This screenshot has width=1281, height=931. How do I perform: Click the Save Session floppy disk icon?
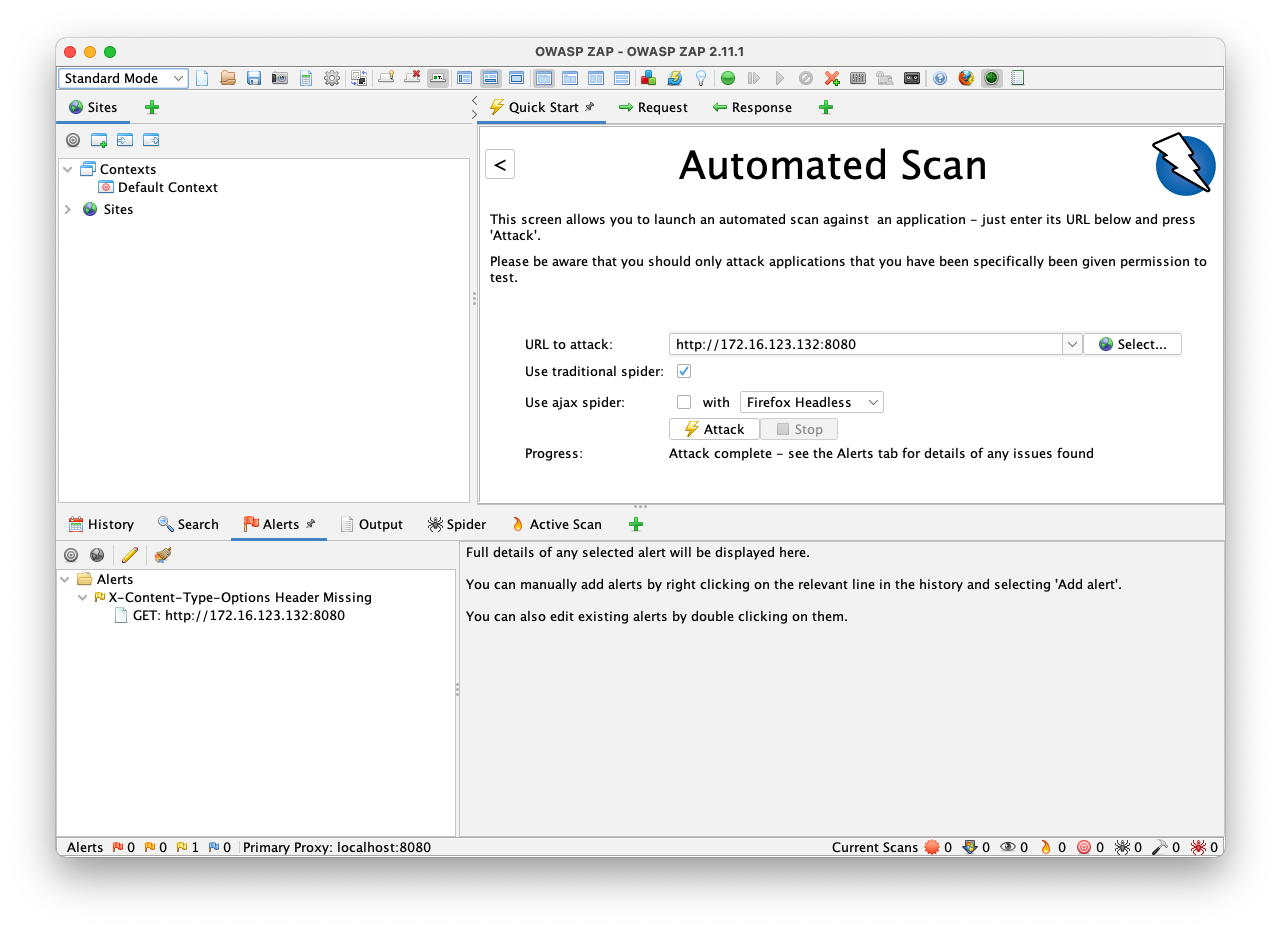coord(254,78)
